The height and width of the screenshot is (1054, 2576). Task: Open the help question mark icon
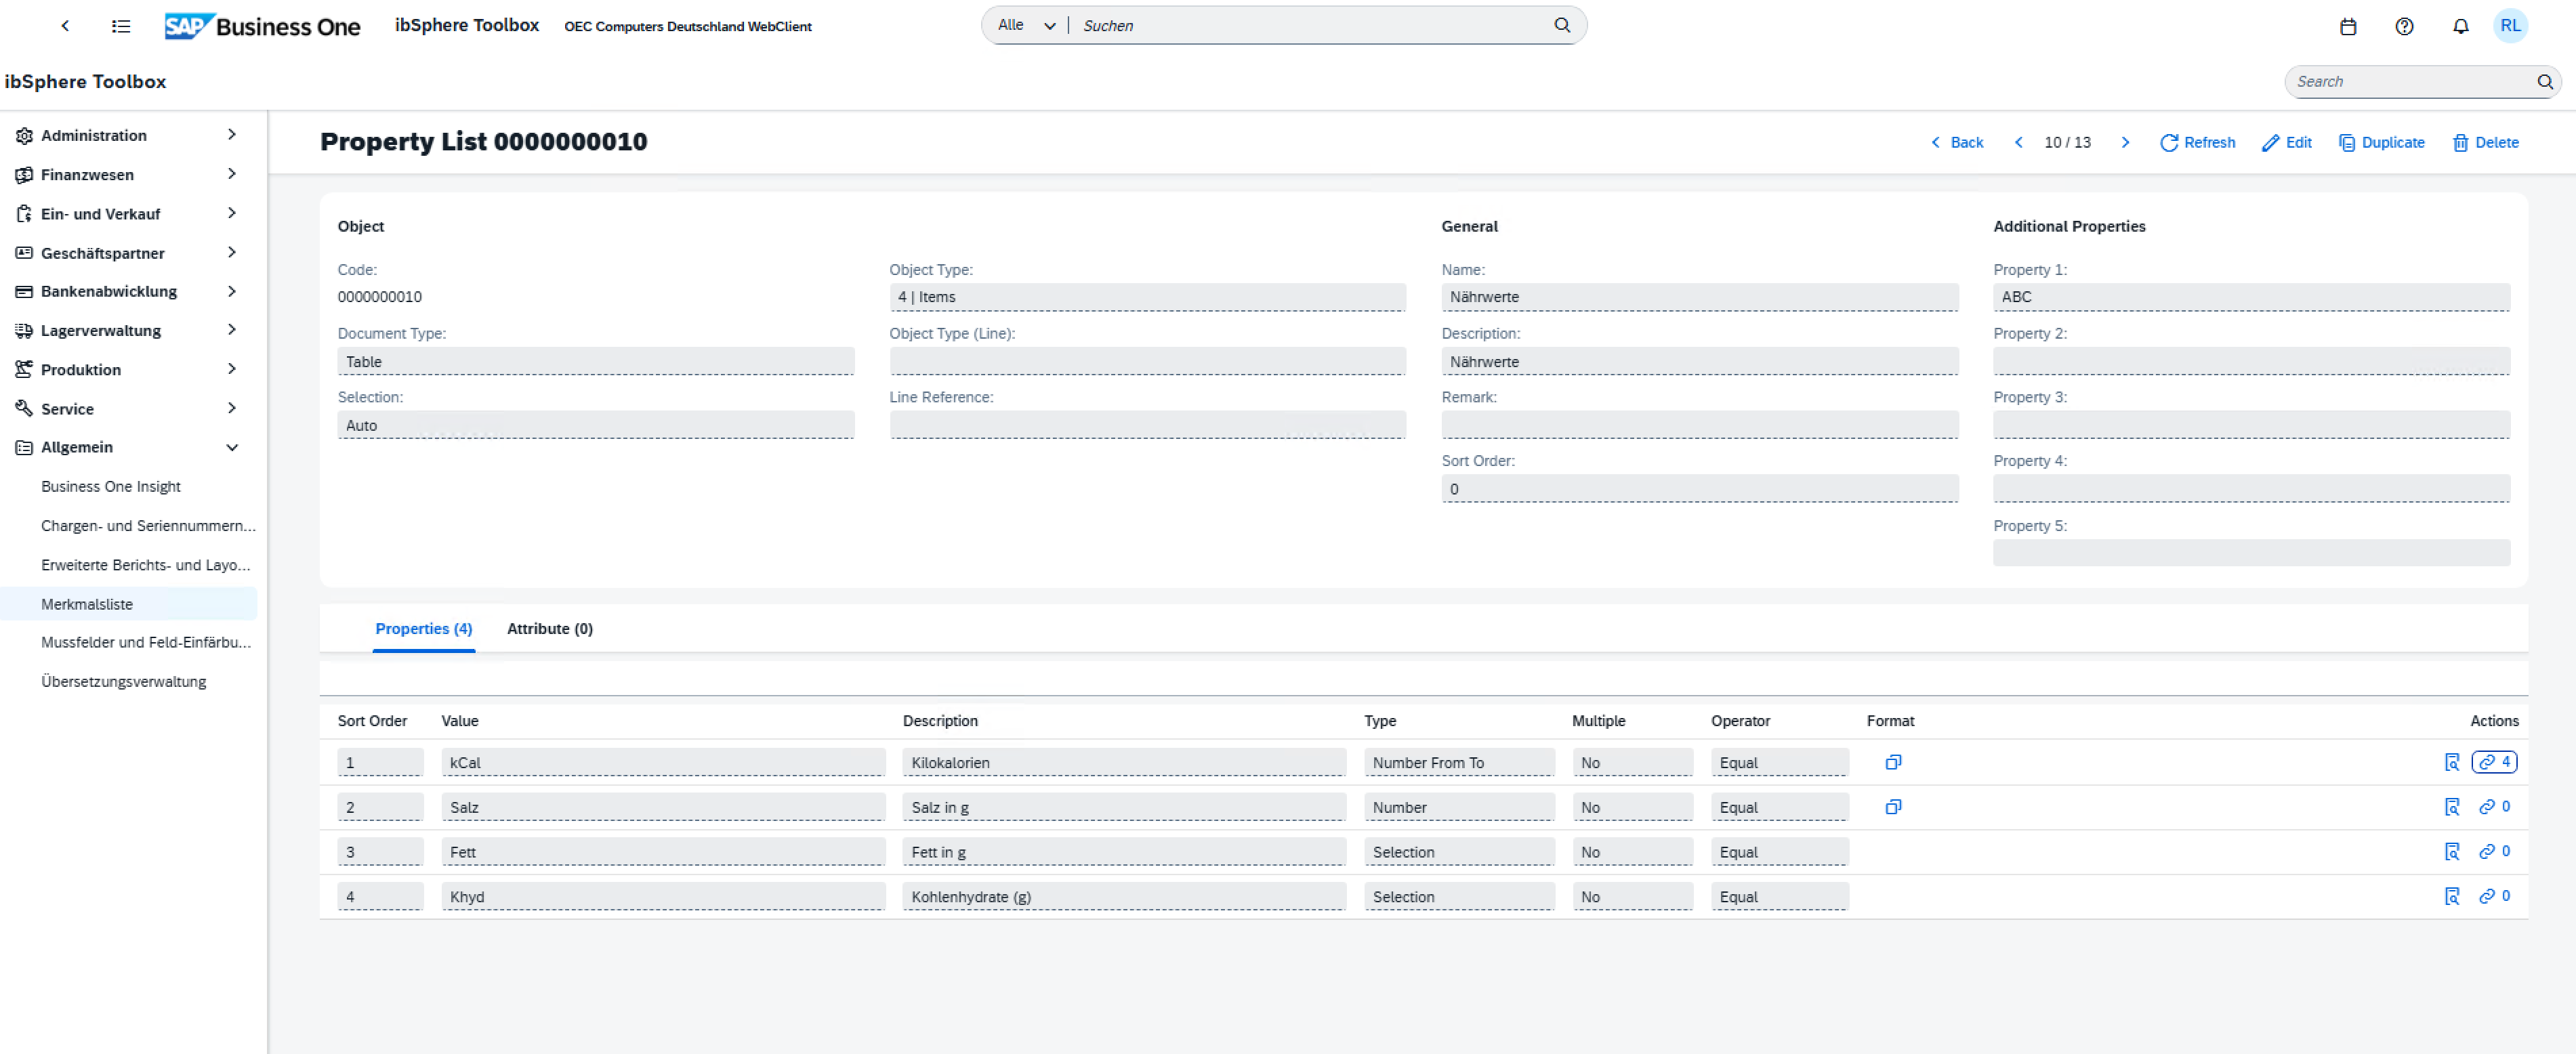[2404, 26]
